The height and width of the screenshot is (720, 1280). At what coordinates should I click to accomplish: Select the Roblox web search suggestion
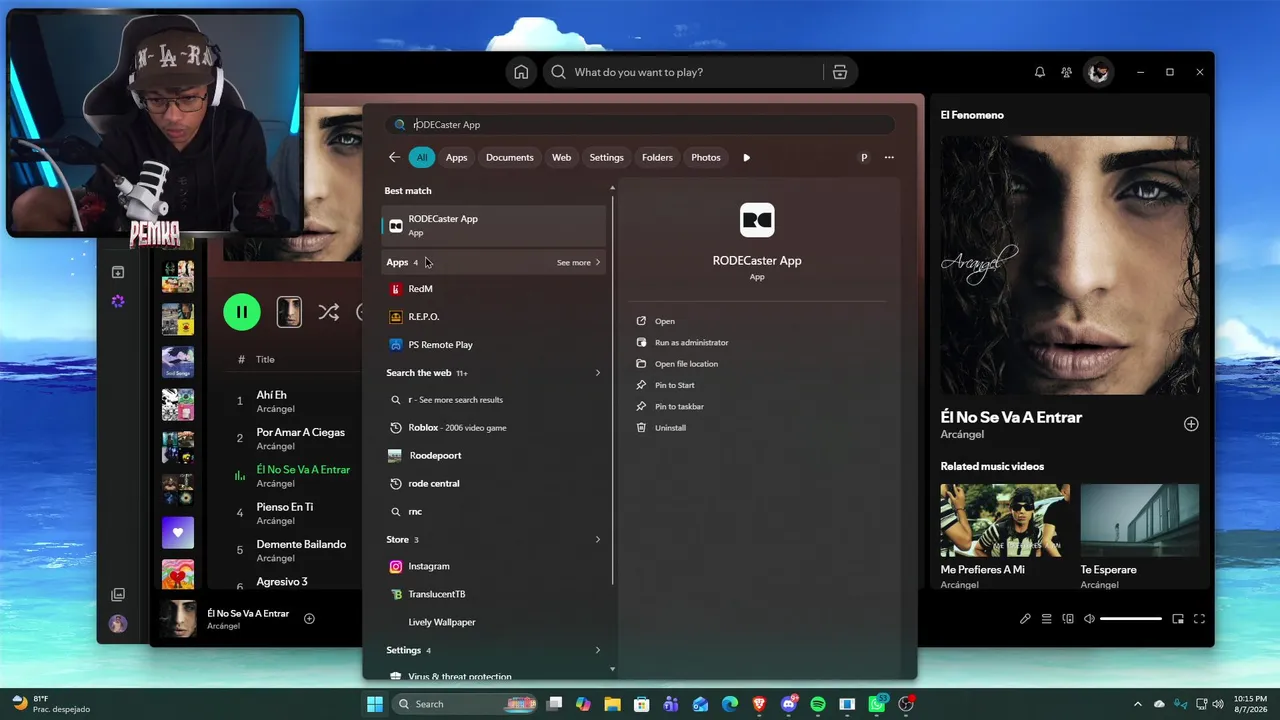point(494,428)
